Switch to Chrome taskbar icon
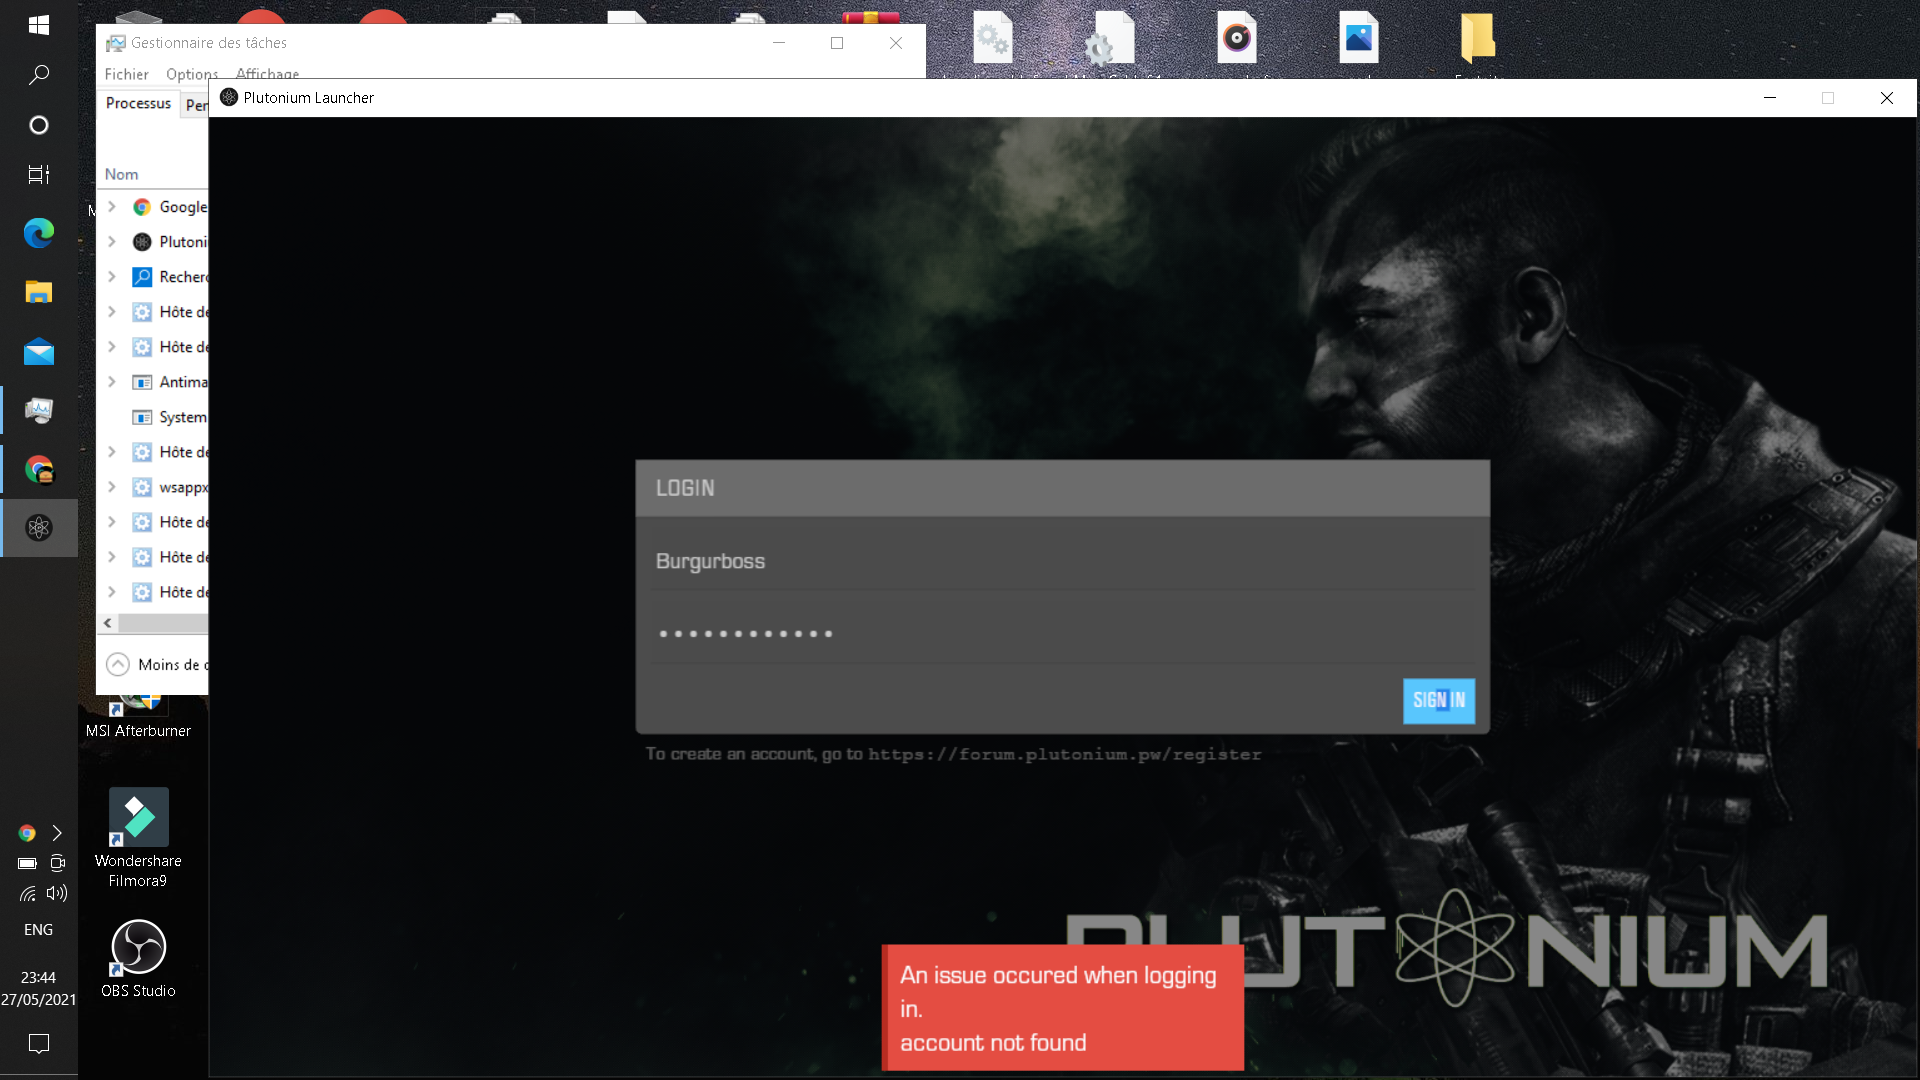Viewport: 1920px width, 1080px height. (39, 469)
